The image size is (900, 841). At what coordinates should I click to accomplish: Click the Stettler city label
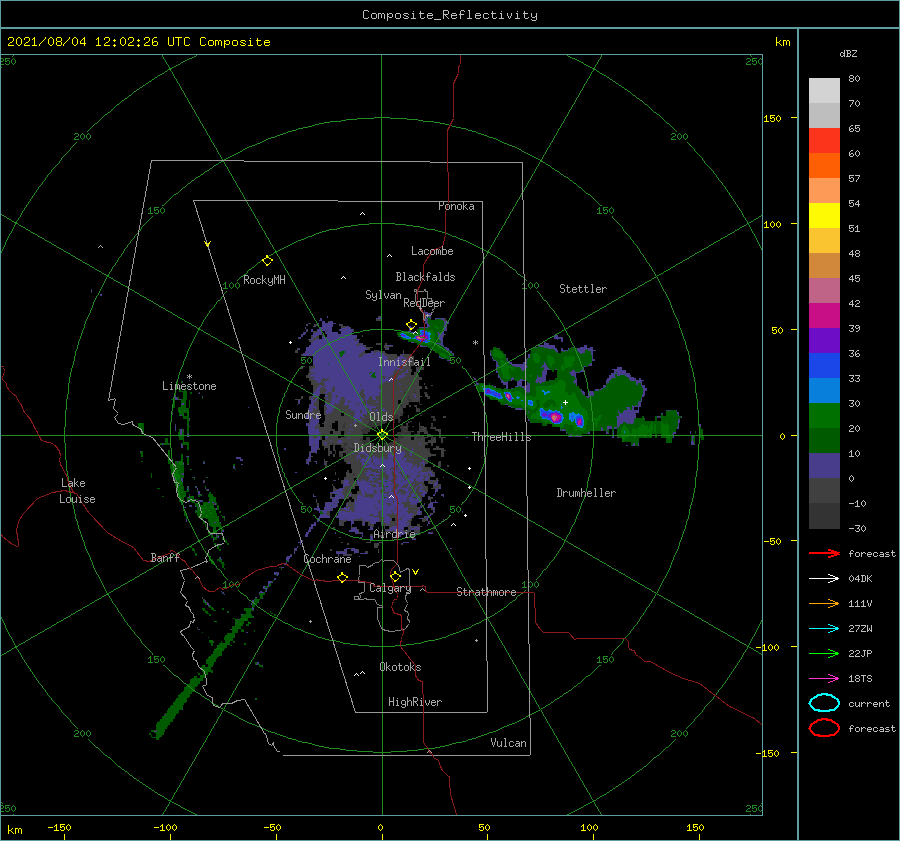(x=583, y=289)
